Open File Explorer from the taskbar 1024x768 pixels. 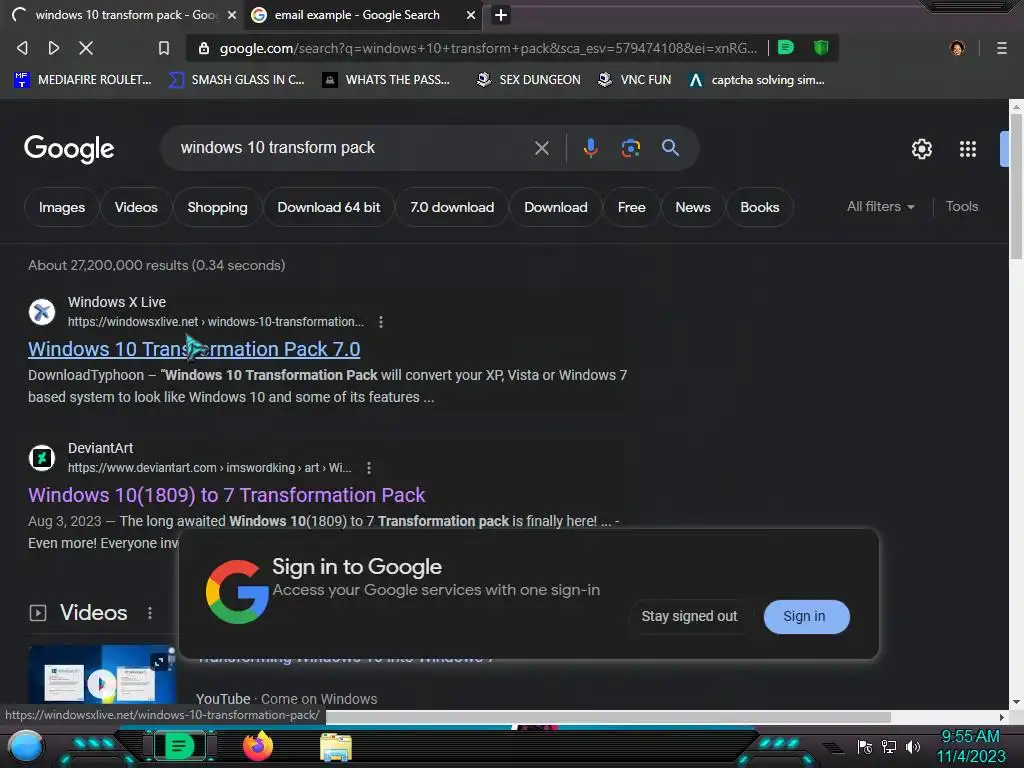[336, 747]
